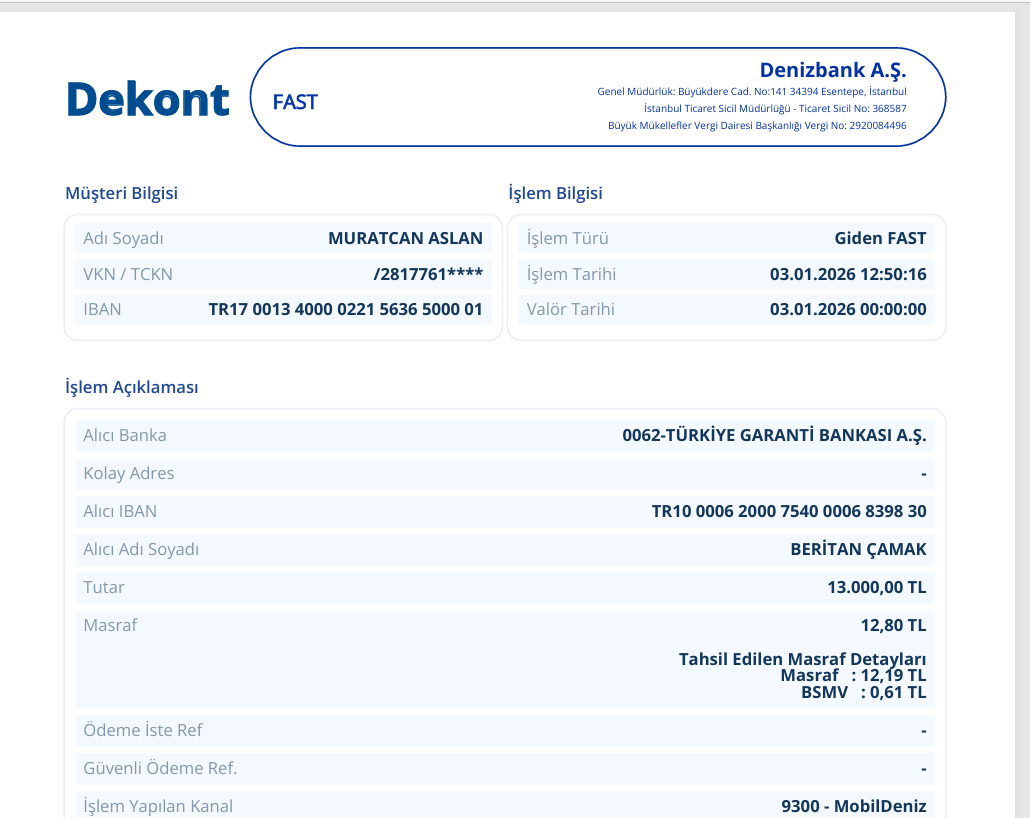Select the recipient name BERİTAN ÇAMAK
The height and width of the screenshot is (818, 1030).
(859, 549)
